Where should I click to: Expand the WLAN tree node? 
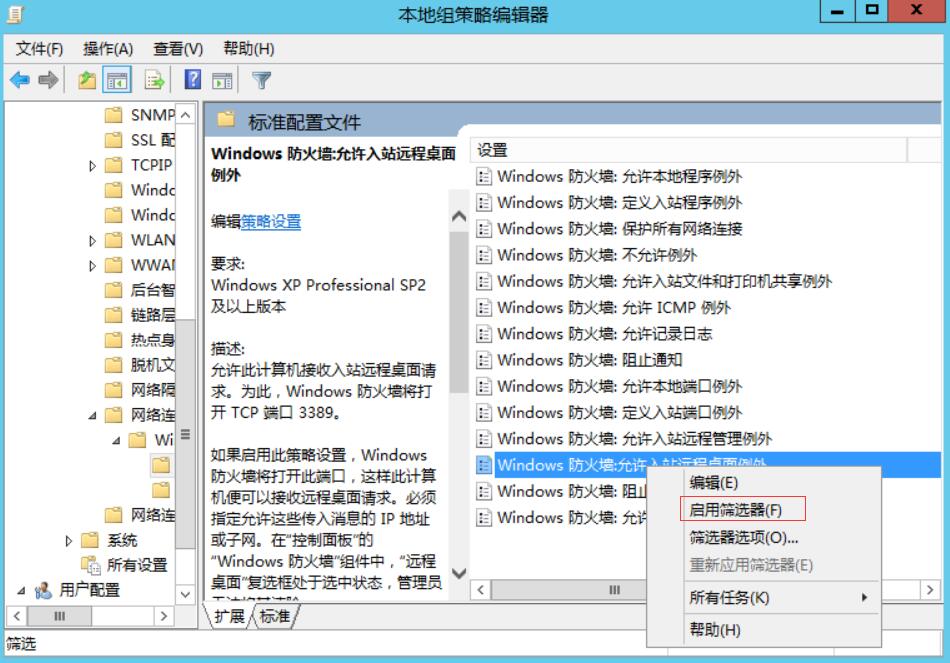click(92, 241)
